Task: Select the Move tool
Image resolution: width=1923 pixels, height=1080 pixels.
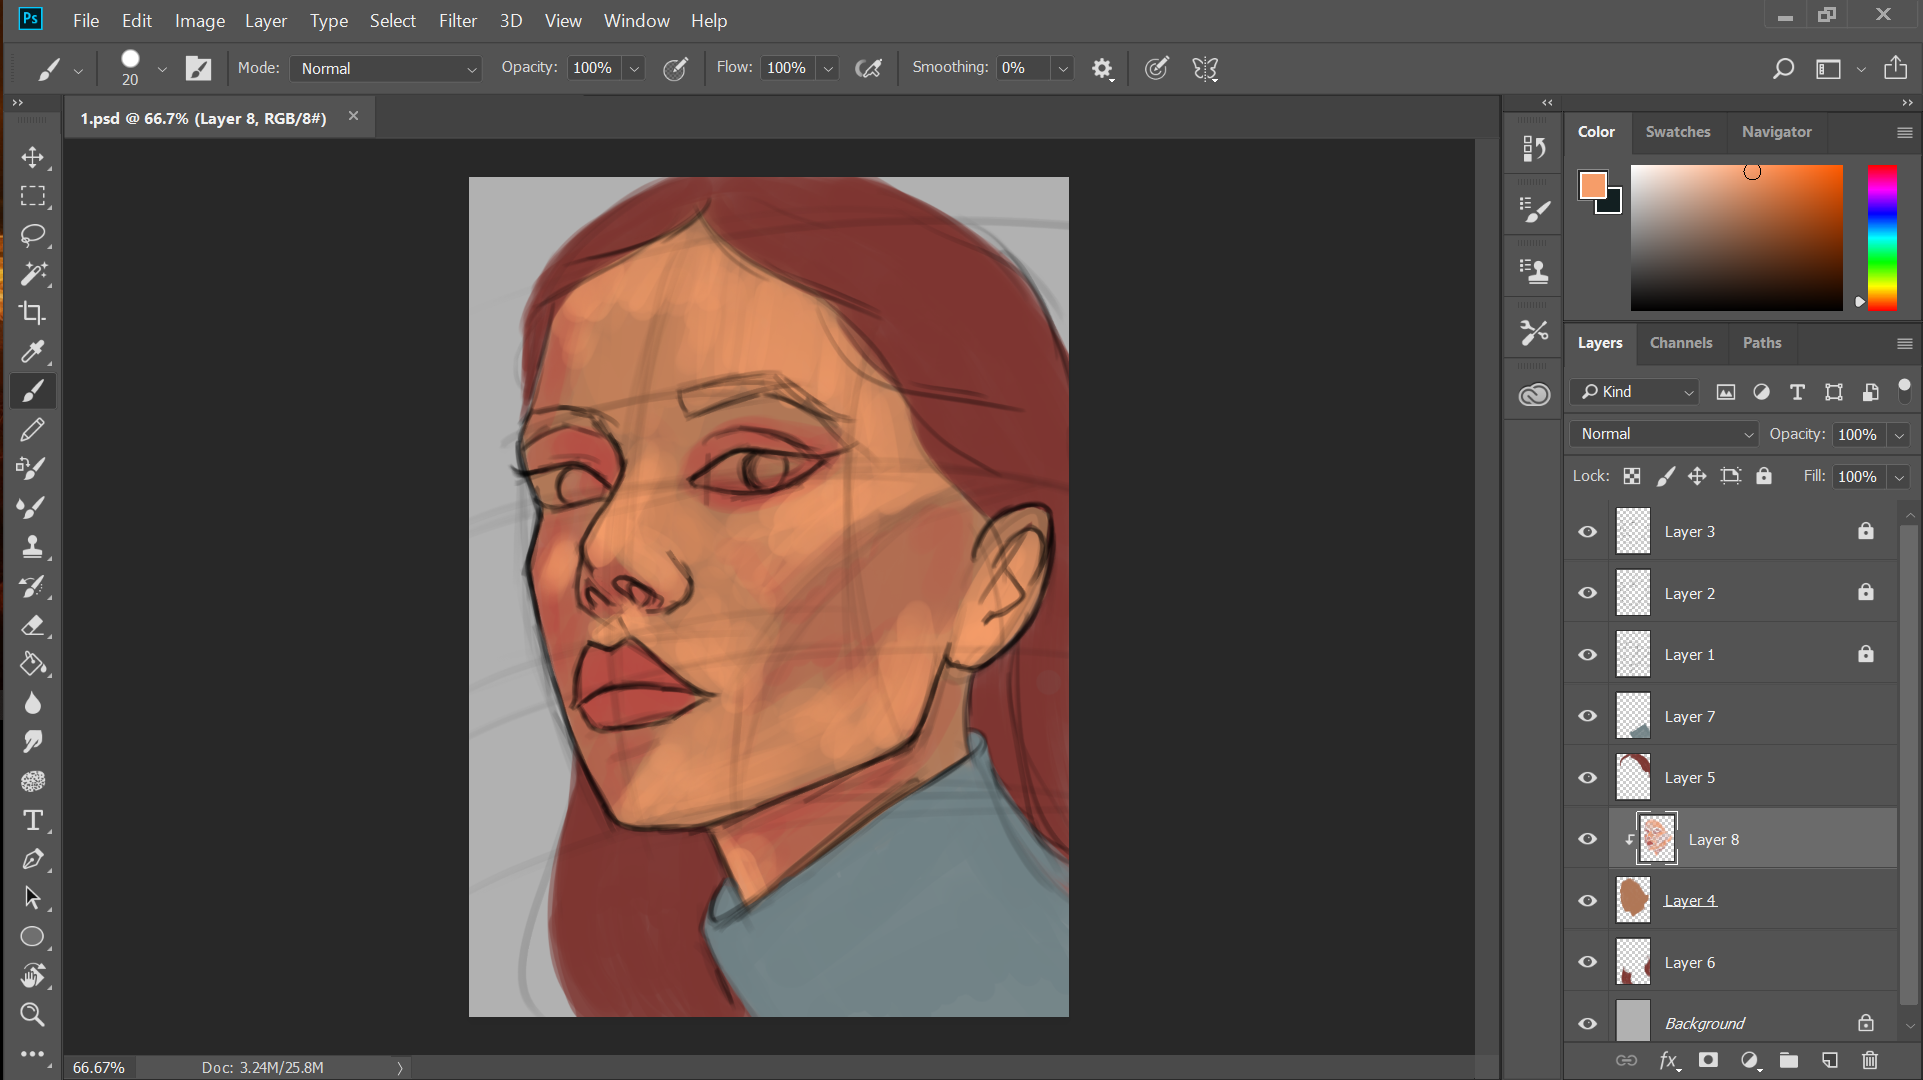Action: pos(33,158)
